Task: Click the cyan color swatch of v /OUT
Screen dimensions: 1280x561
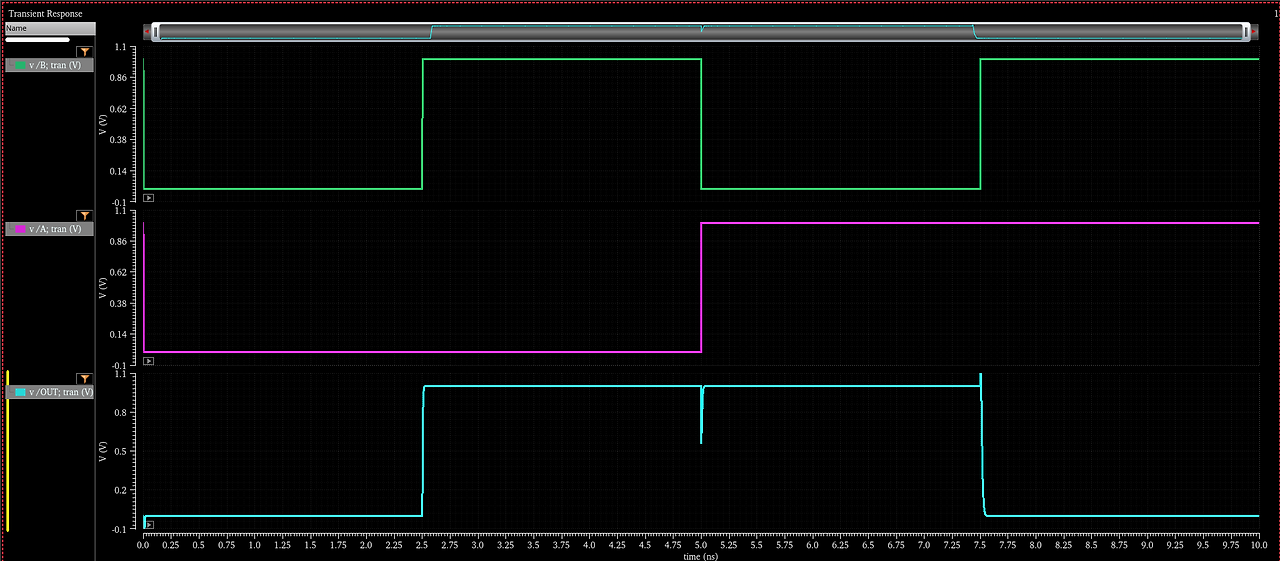Action: (x=20, y=392)
